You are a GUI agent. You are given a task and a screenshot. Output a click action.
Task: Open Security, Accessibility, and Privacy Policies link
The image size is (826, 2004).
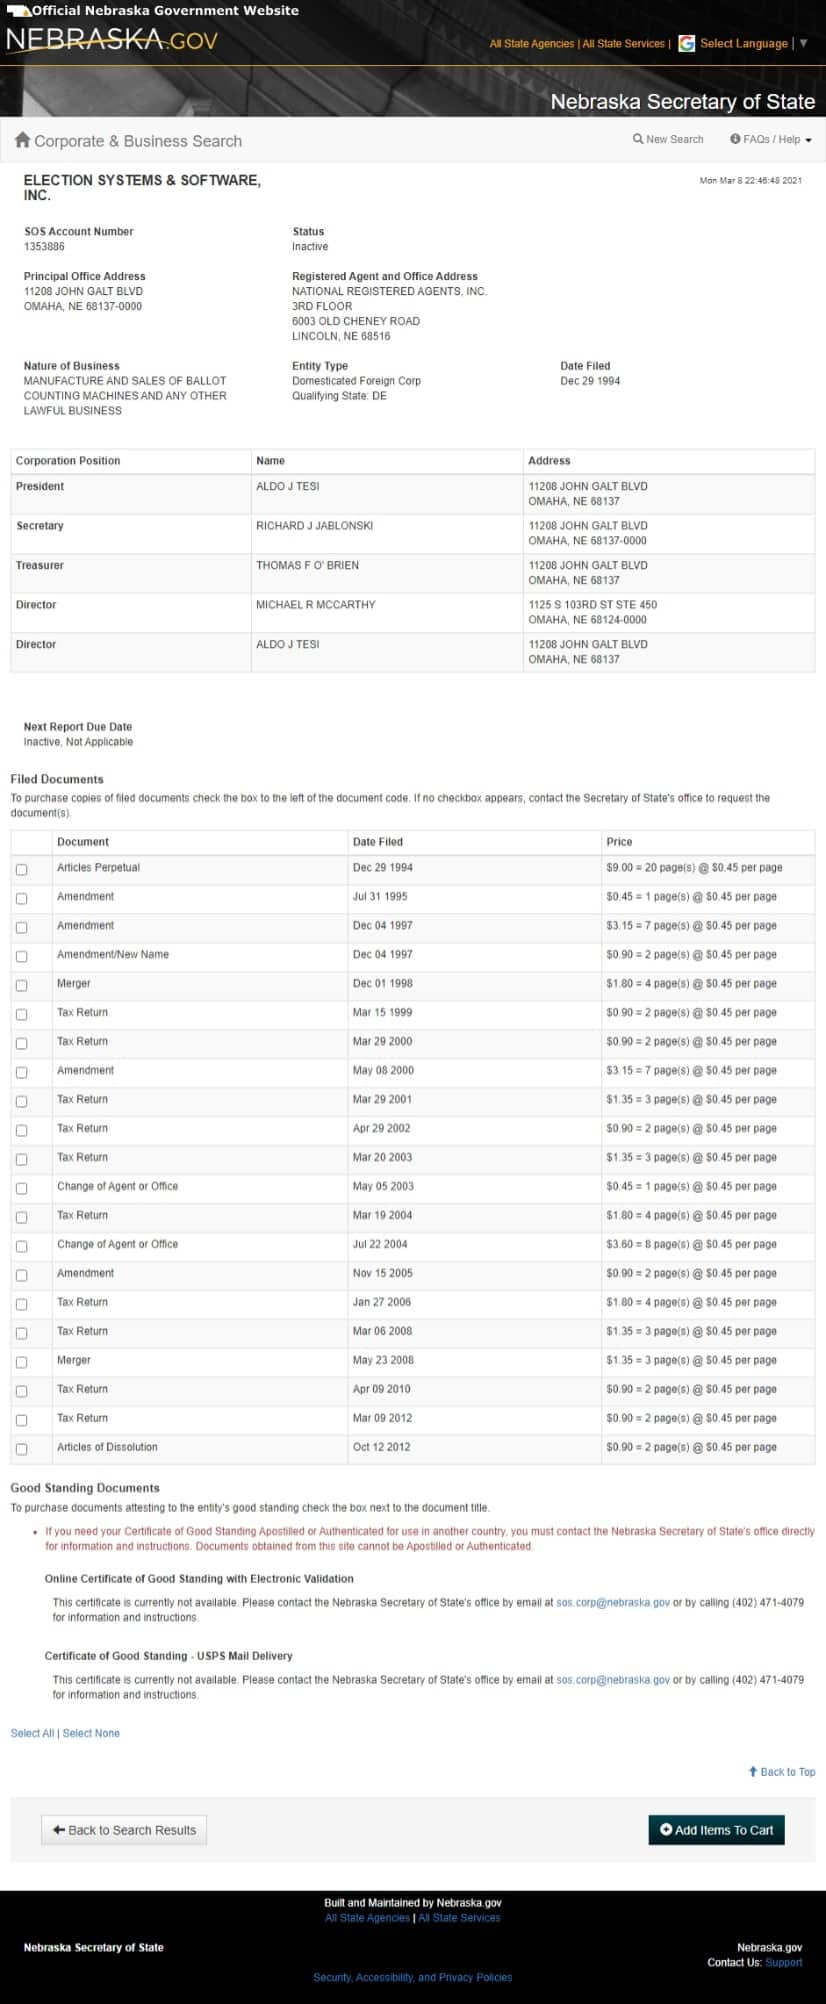point(412,1976)
